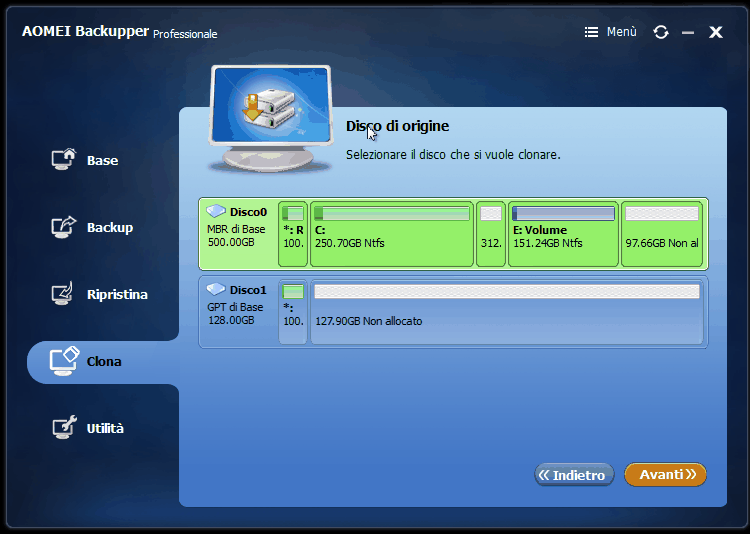750x534 pixels.
Task: Click the Backup arrow icon
Action: tap(64, 226)
